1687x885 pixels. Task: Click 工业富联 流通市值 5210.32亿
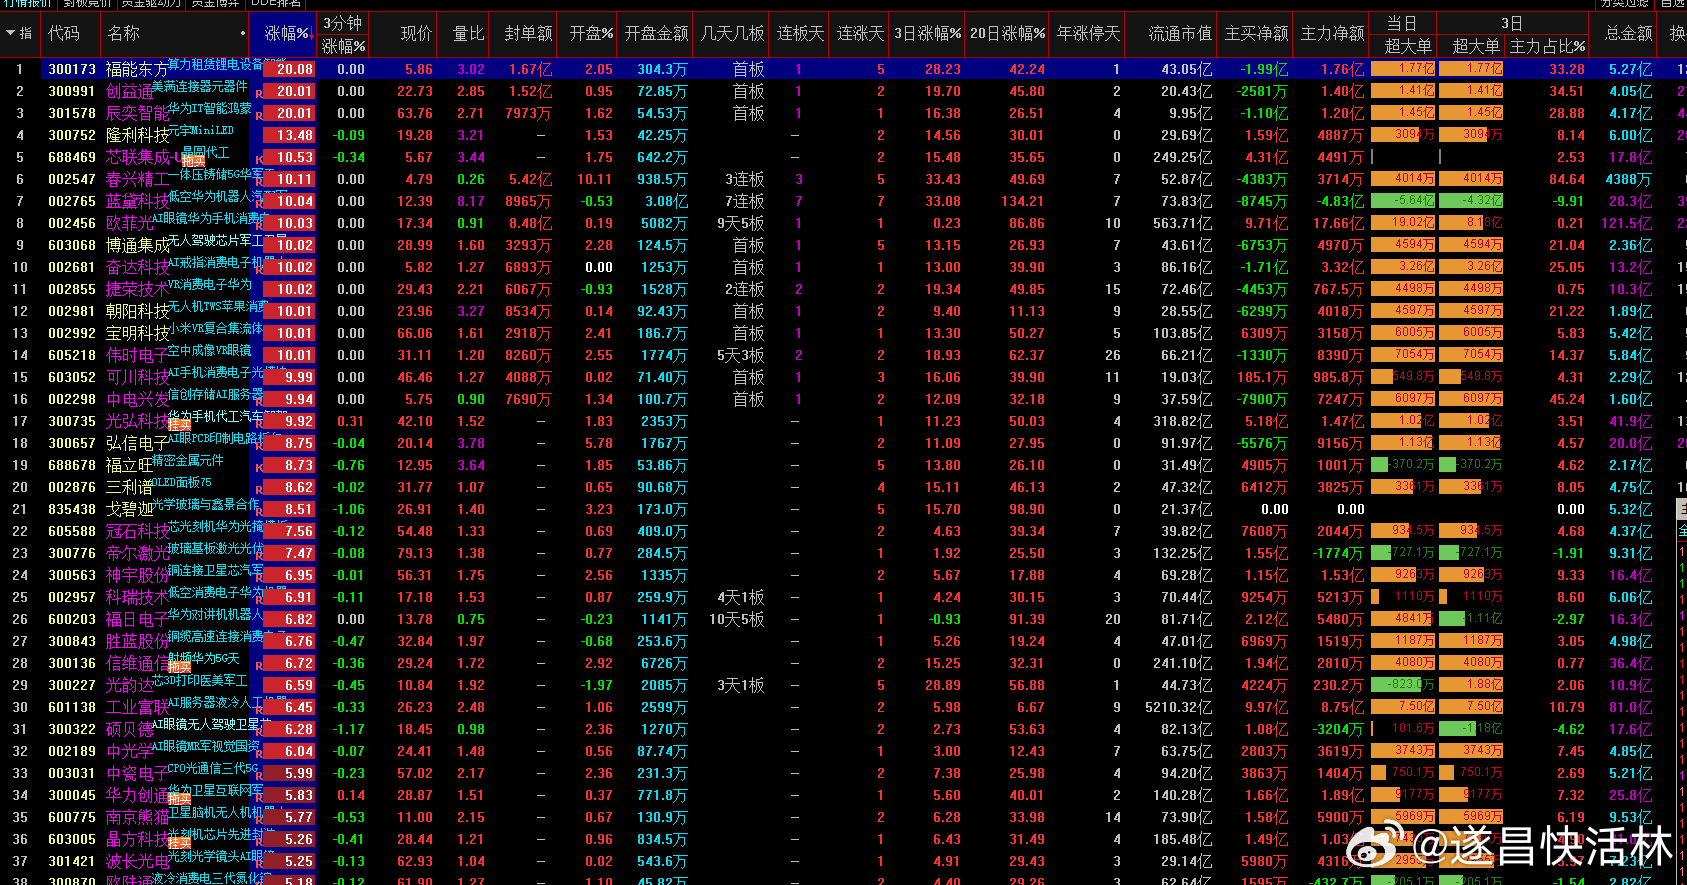tap(1179, 707)
